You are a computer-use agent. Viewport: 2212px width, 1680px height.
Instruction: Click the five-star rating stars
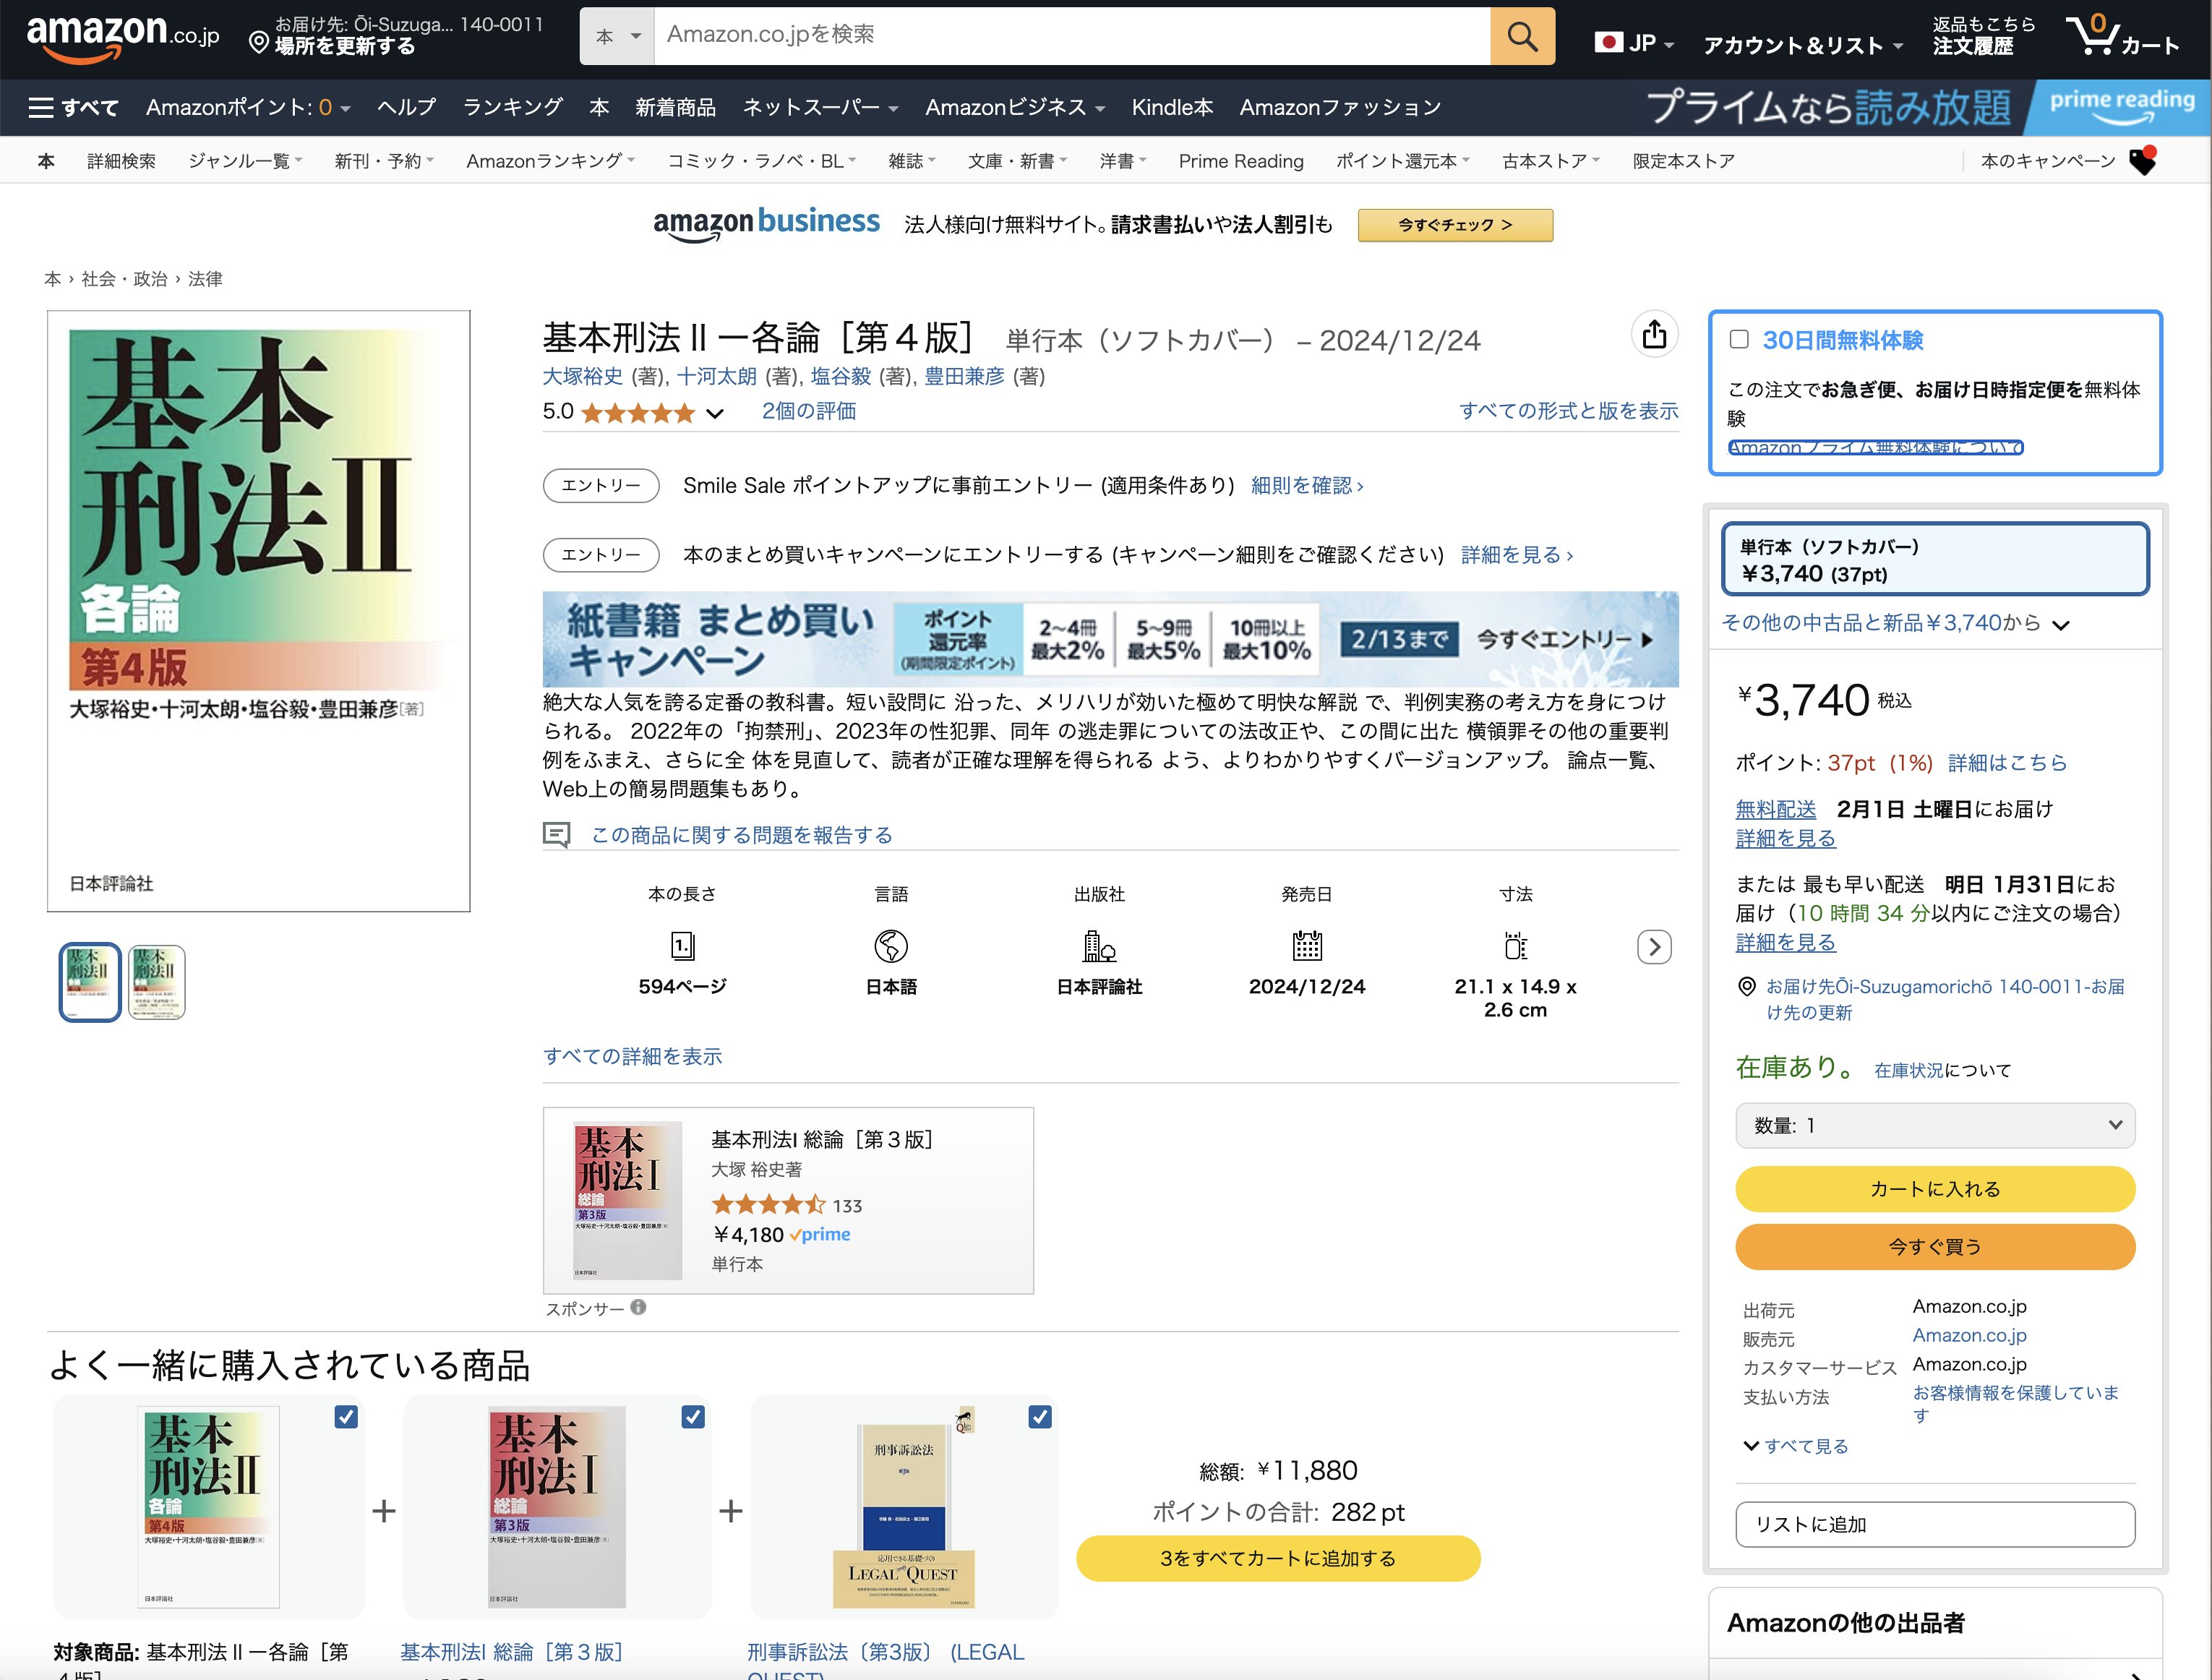(x=637, y=412)
